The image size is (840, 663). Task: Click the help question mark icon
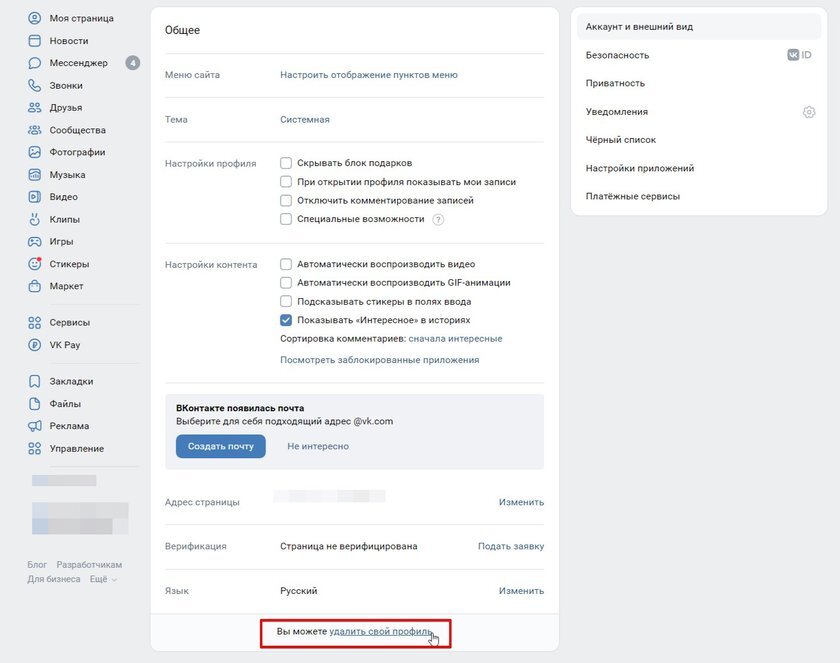438,220
